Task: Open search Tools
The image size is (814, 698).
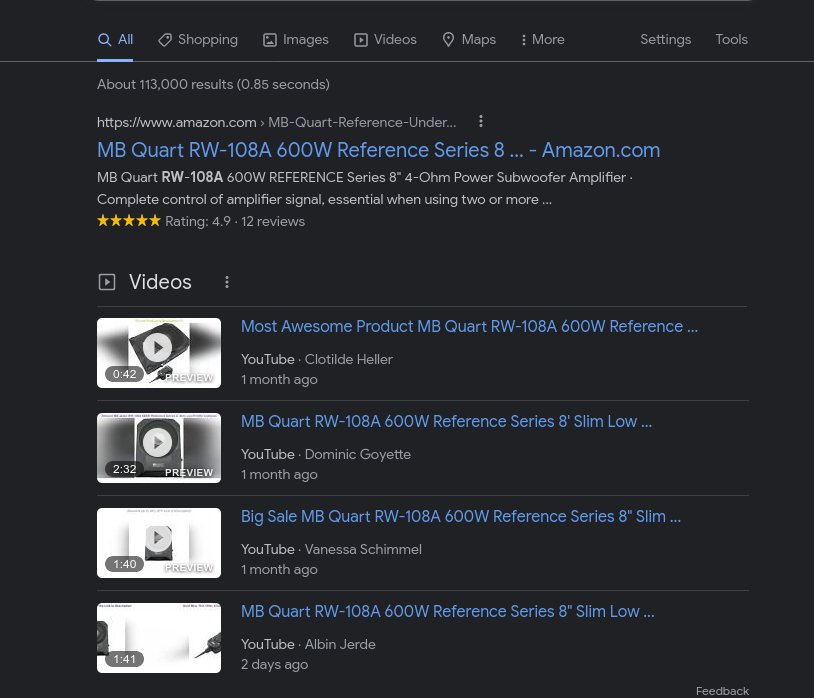Action: 731,39
